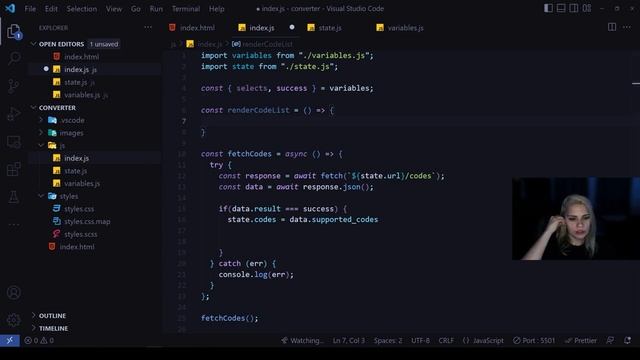Switch to the state.js editor tab
Image resolution: width=640 pixels, height=360 pixels.
330,28
